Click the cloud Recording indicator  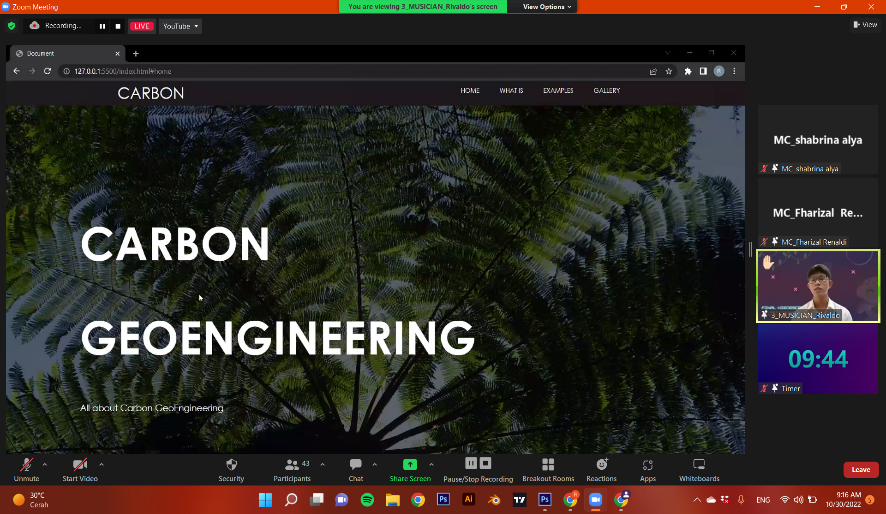point(55,25)
